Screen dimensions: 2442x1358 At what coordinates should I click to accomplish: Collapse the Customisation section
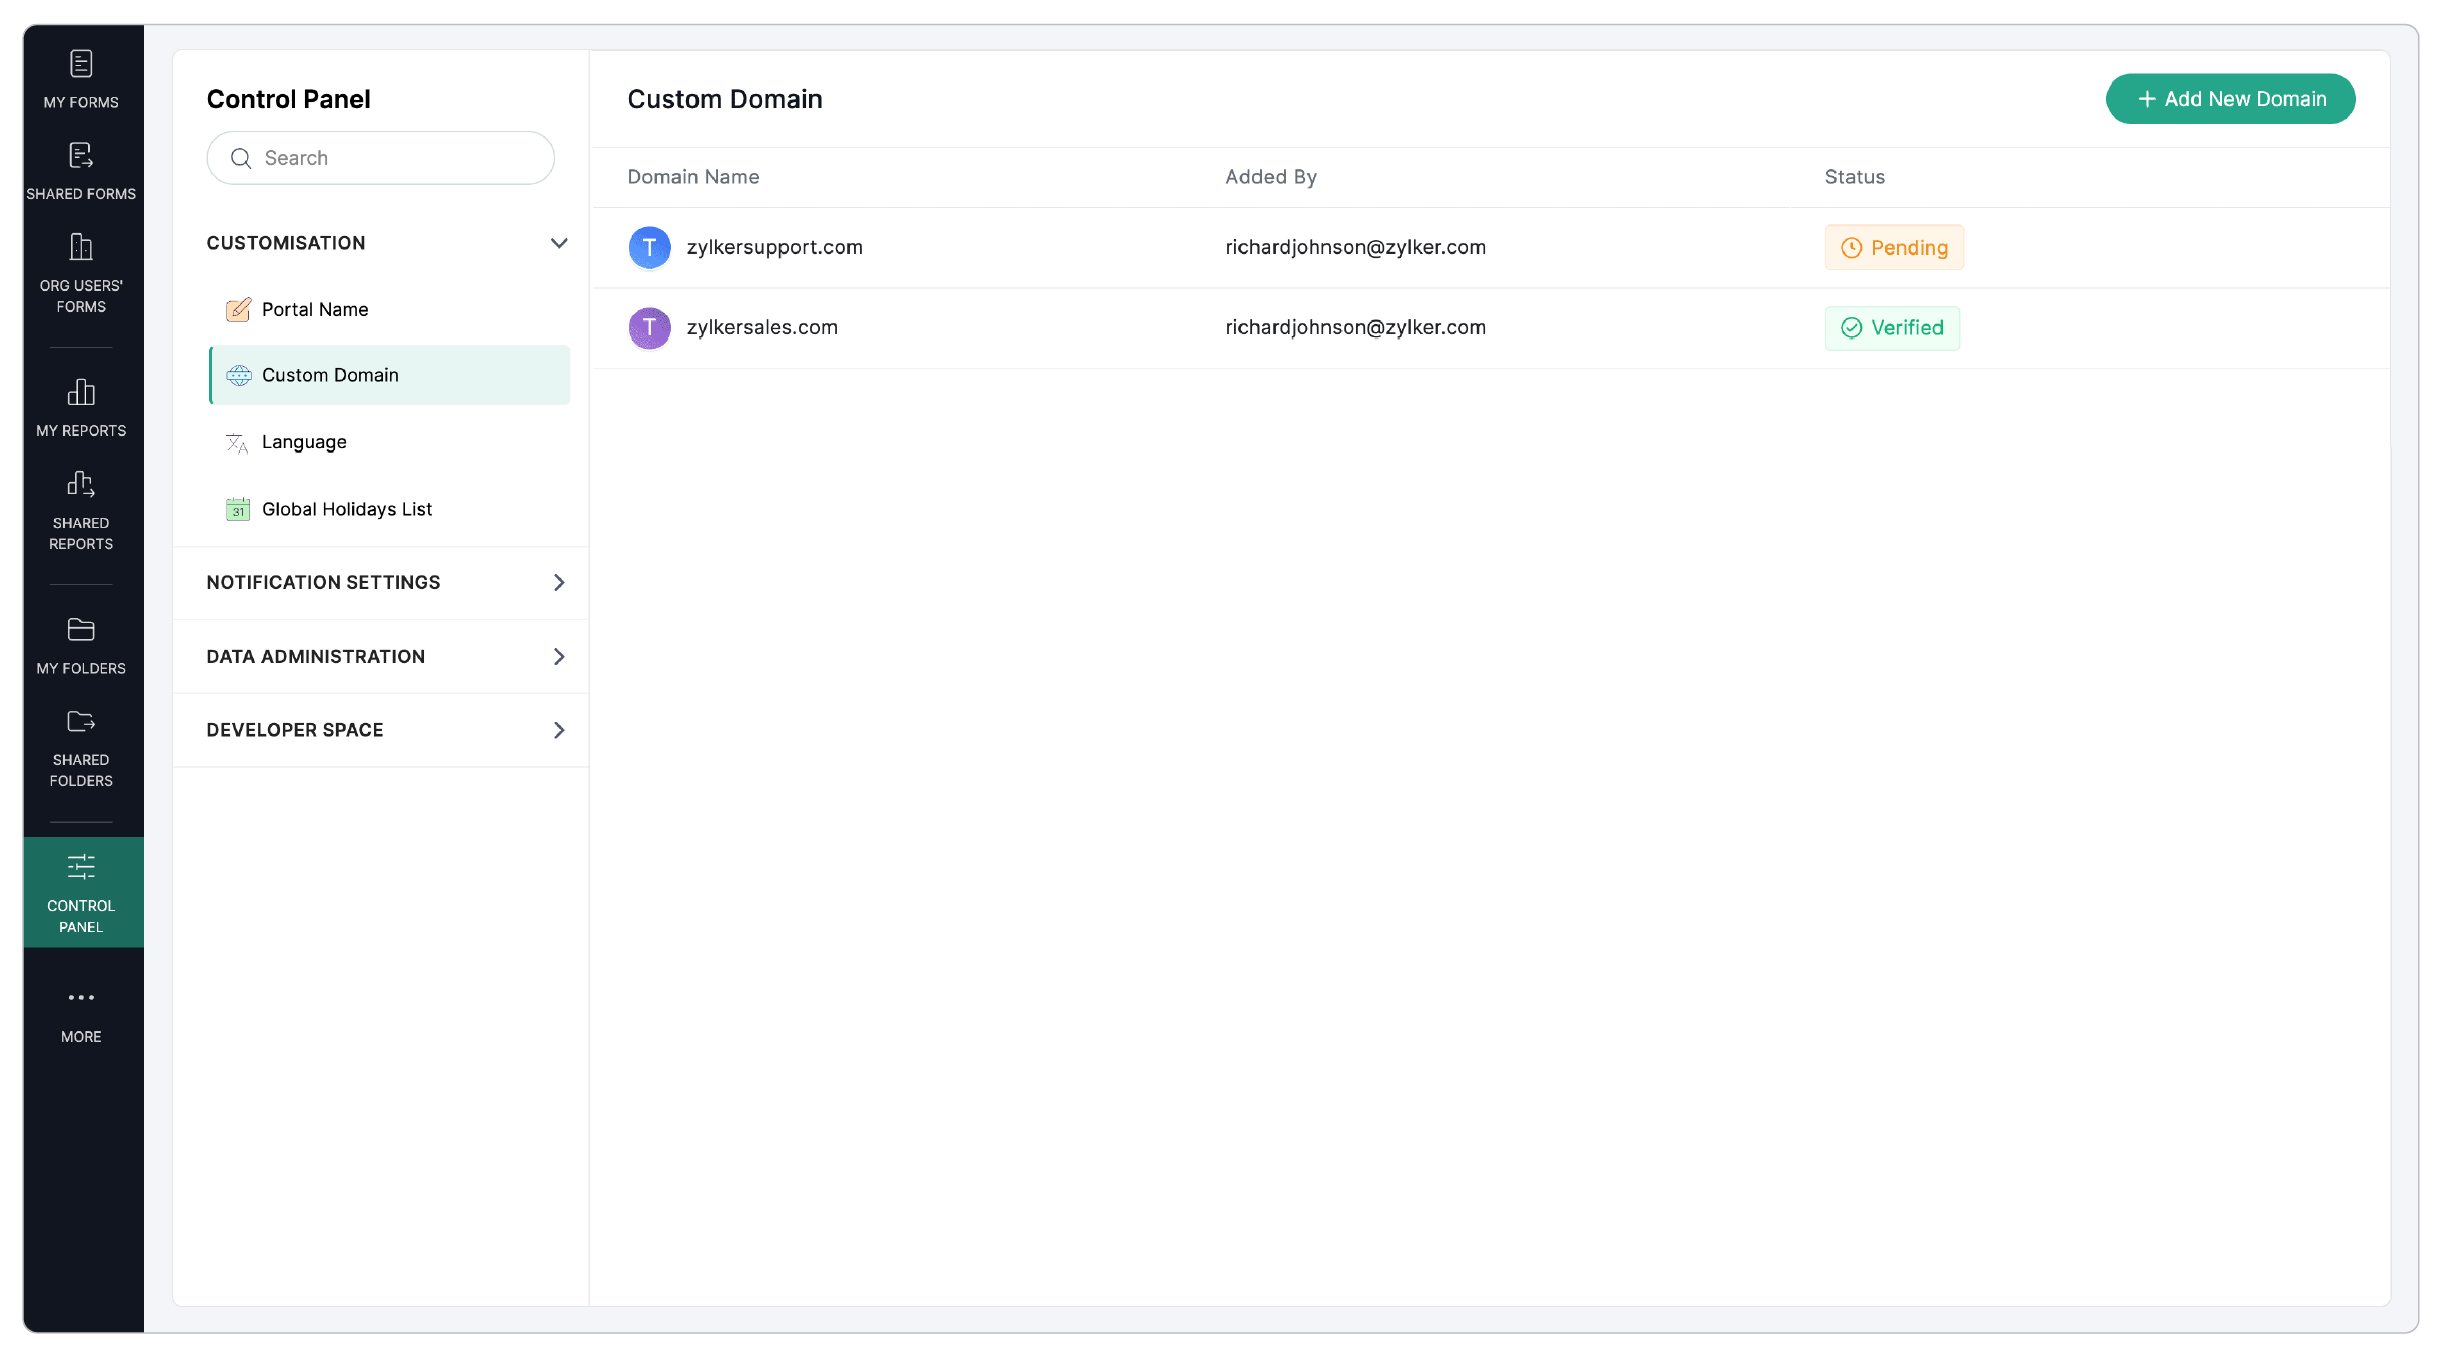coord(559,243)
